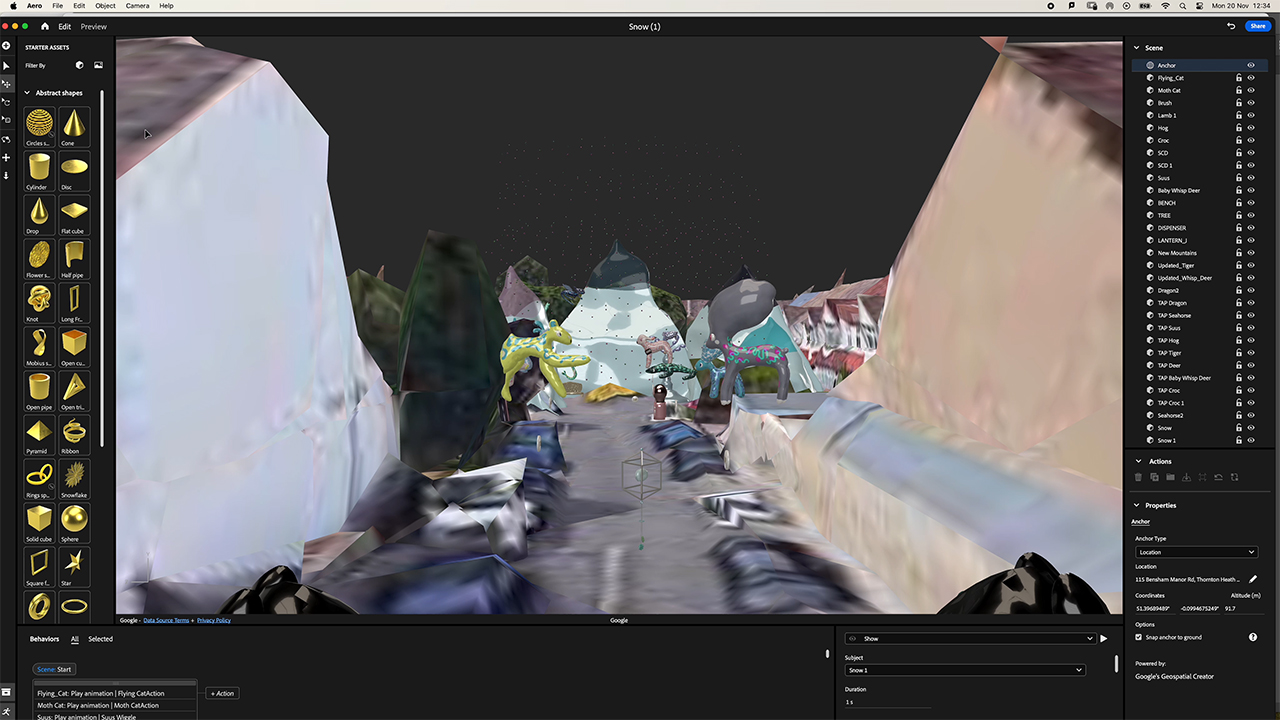The width and height of the screenshot is (1280, 720).
Task: Show Selected behaviors tab
Action: point(100,639)
